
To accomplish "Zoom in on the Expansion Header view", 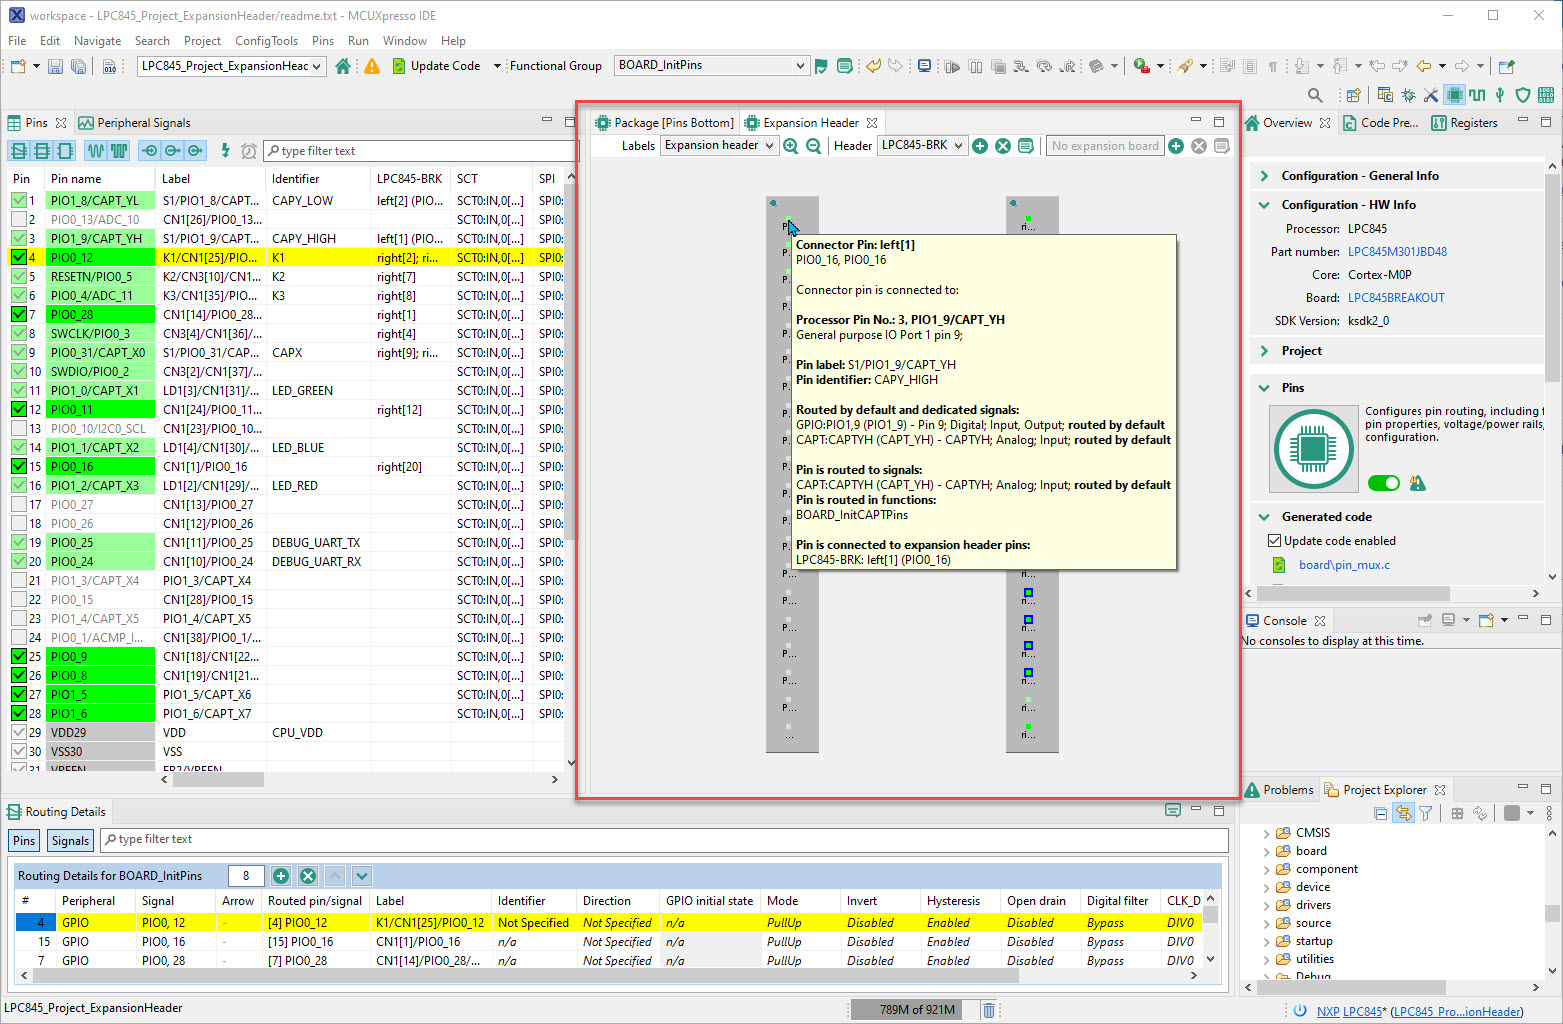I will [791, 146].
